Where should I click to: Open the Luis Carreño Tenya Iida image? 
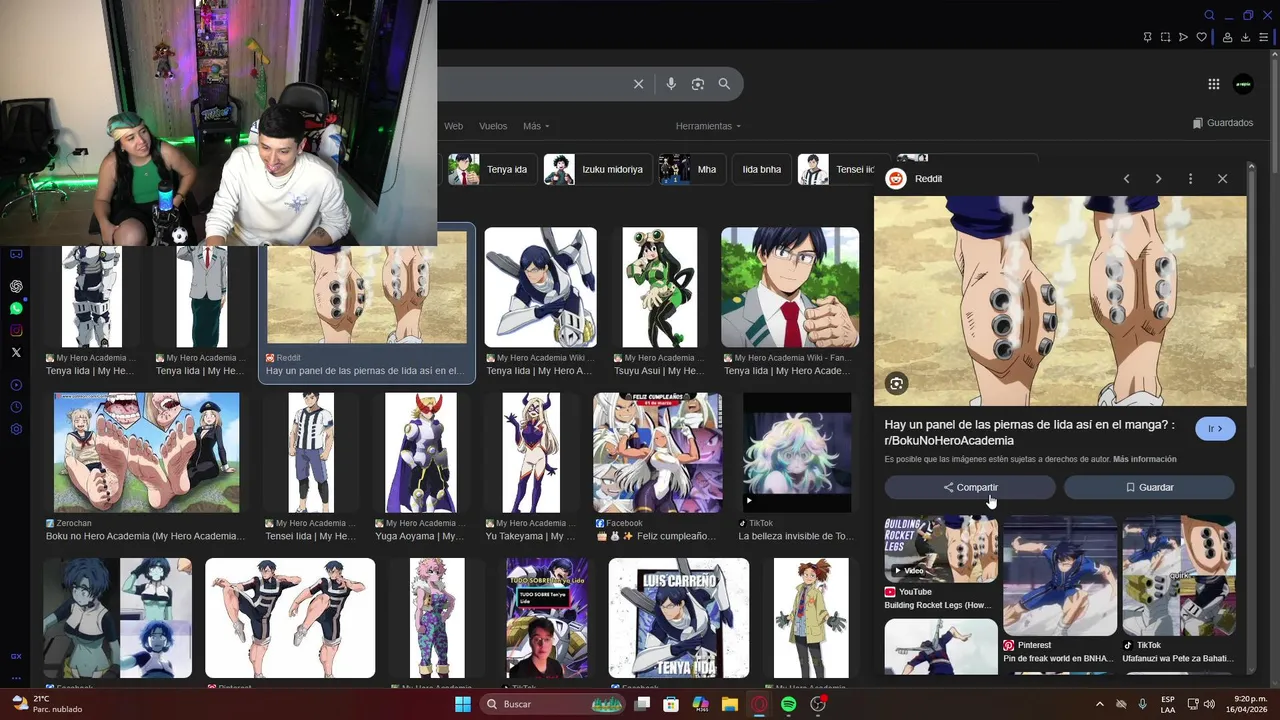678,618
